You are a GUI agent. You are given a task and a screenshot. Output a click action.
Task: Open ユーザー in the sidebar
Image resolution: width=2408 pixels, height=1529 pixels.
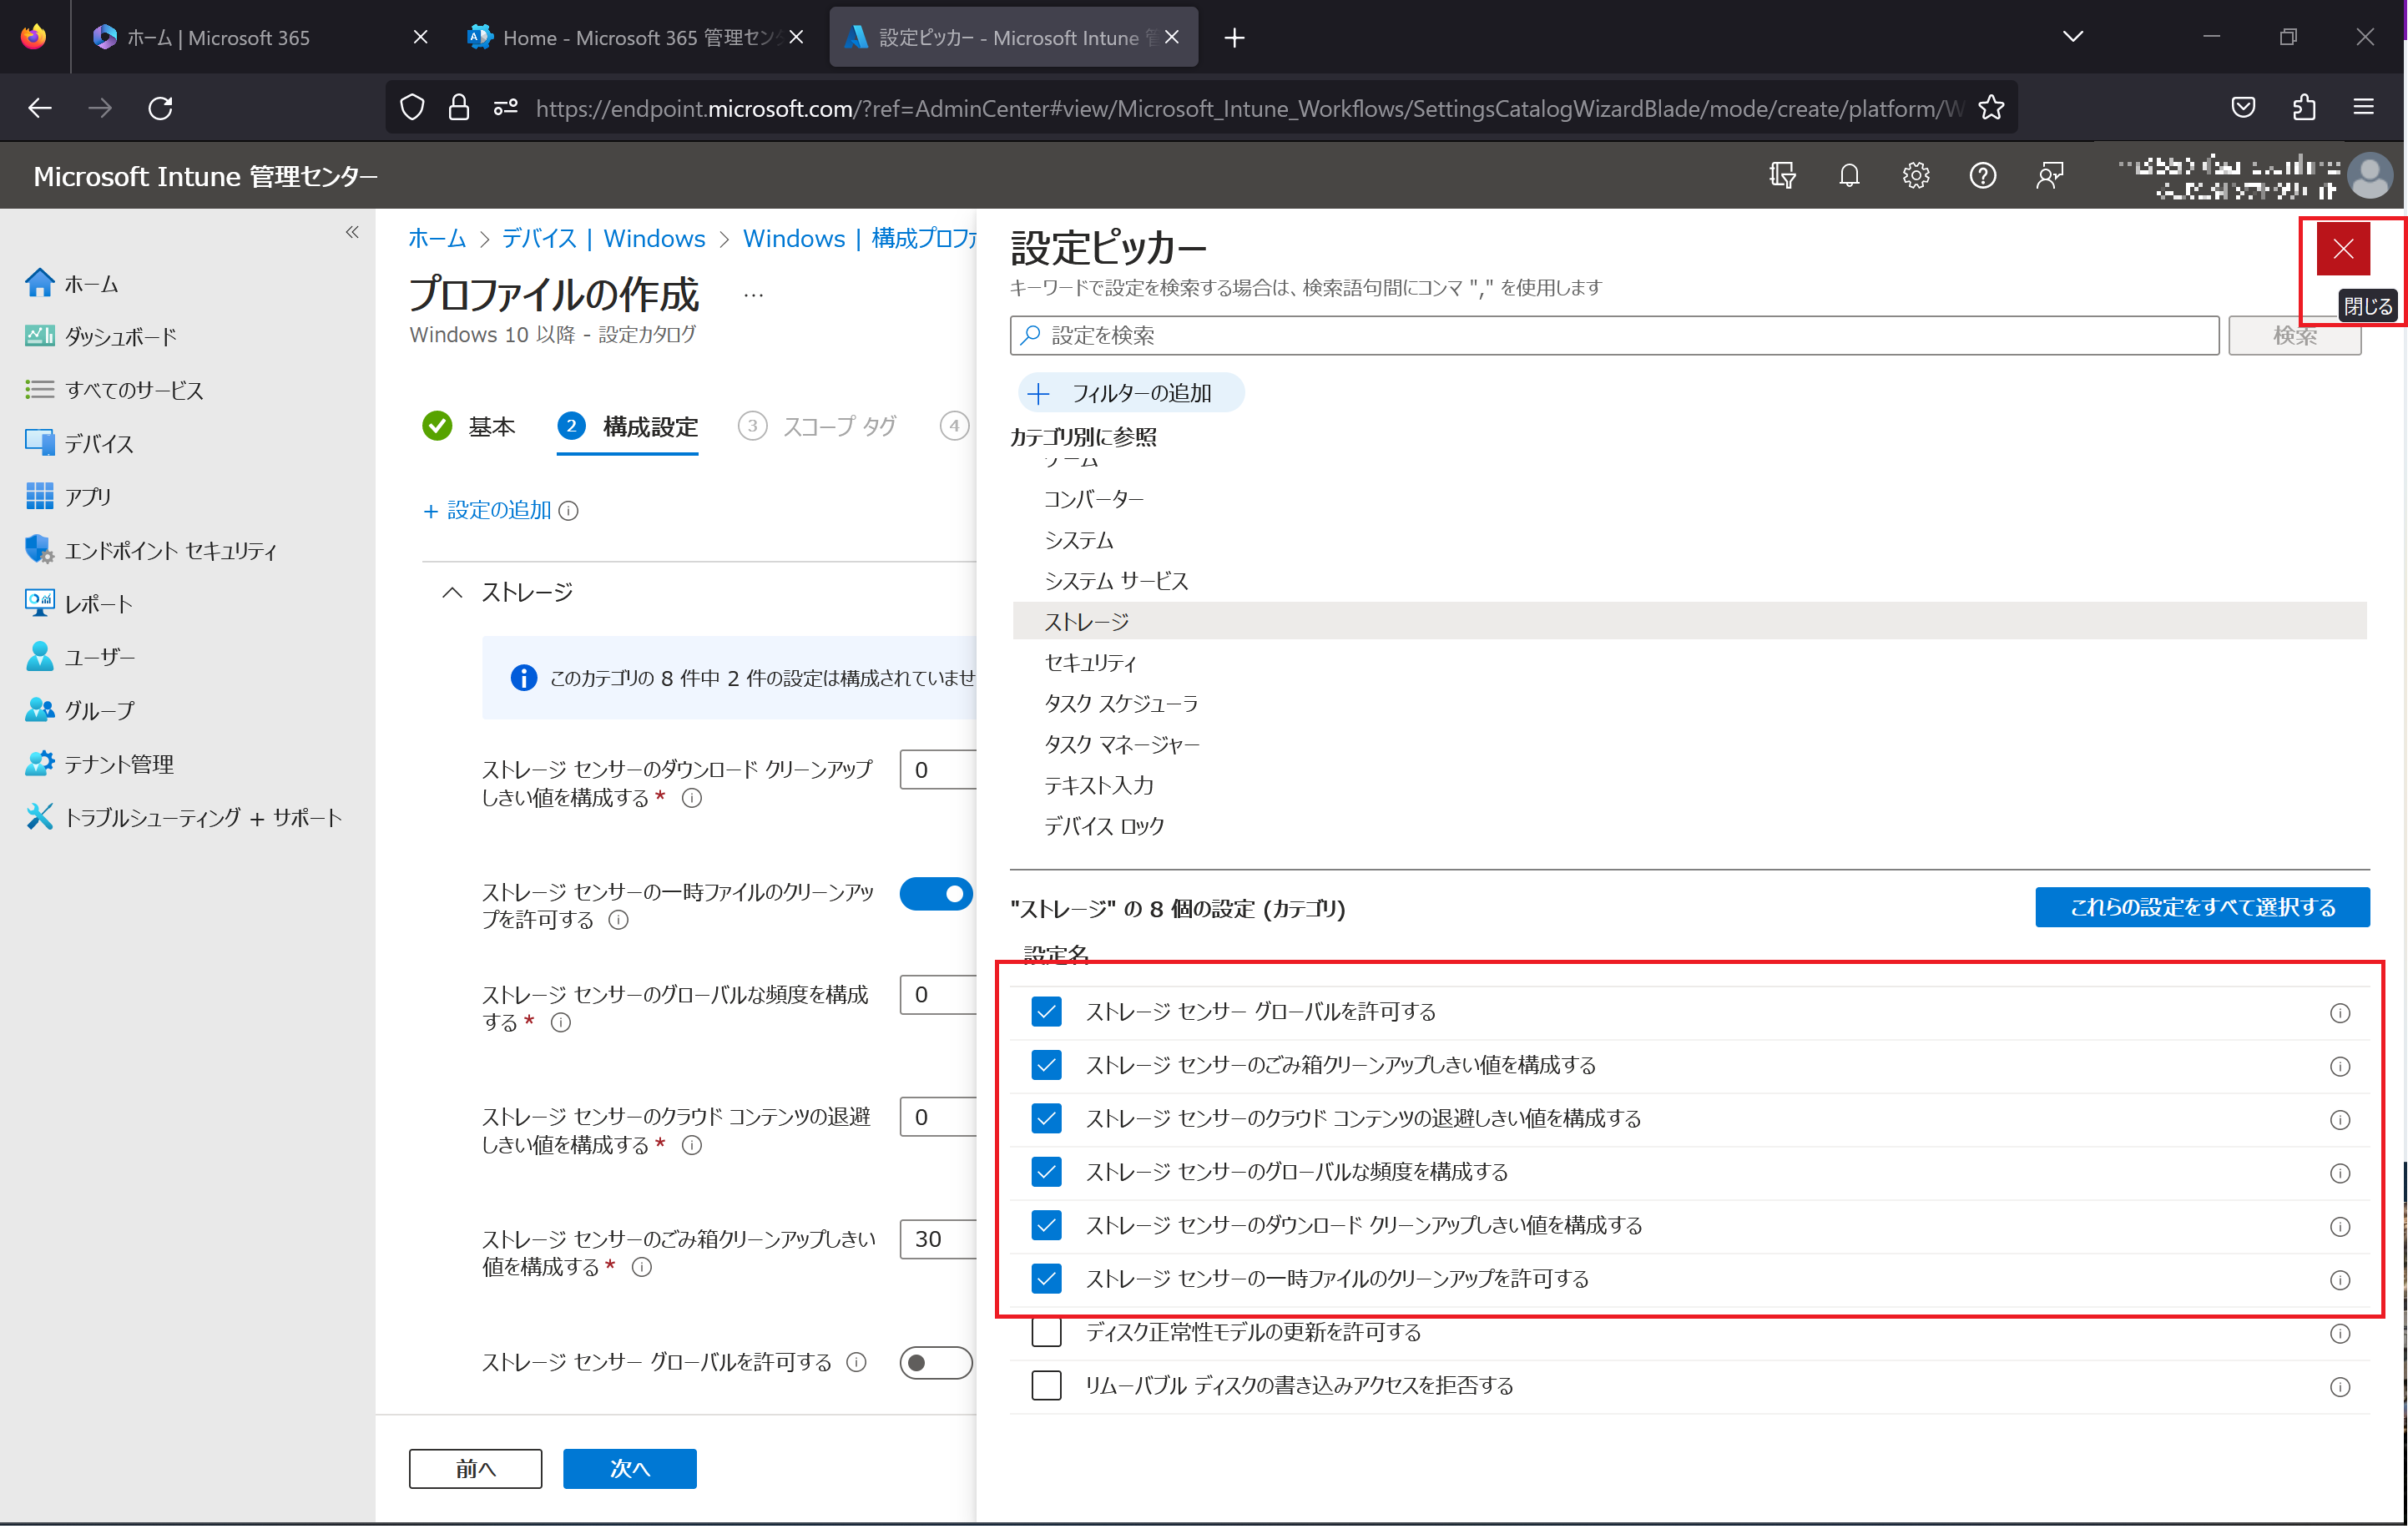(80, 657)
